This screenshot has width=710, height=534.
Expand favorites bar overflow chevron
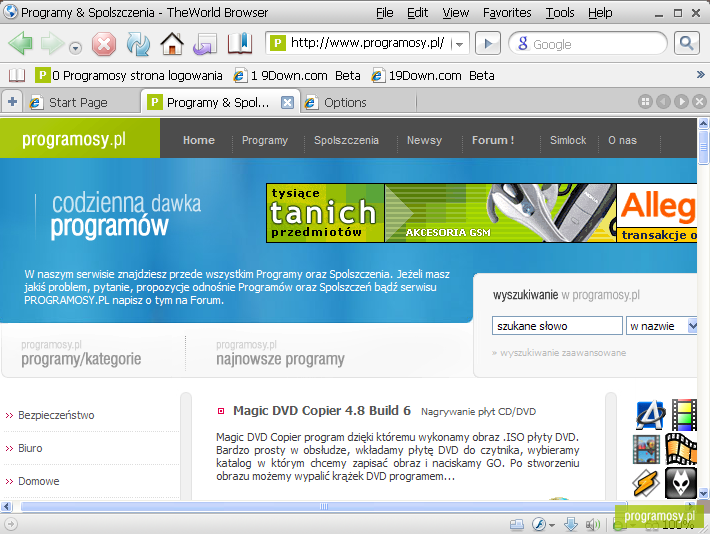pos(700,74)
